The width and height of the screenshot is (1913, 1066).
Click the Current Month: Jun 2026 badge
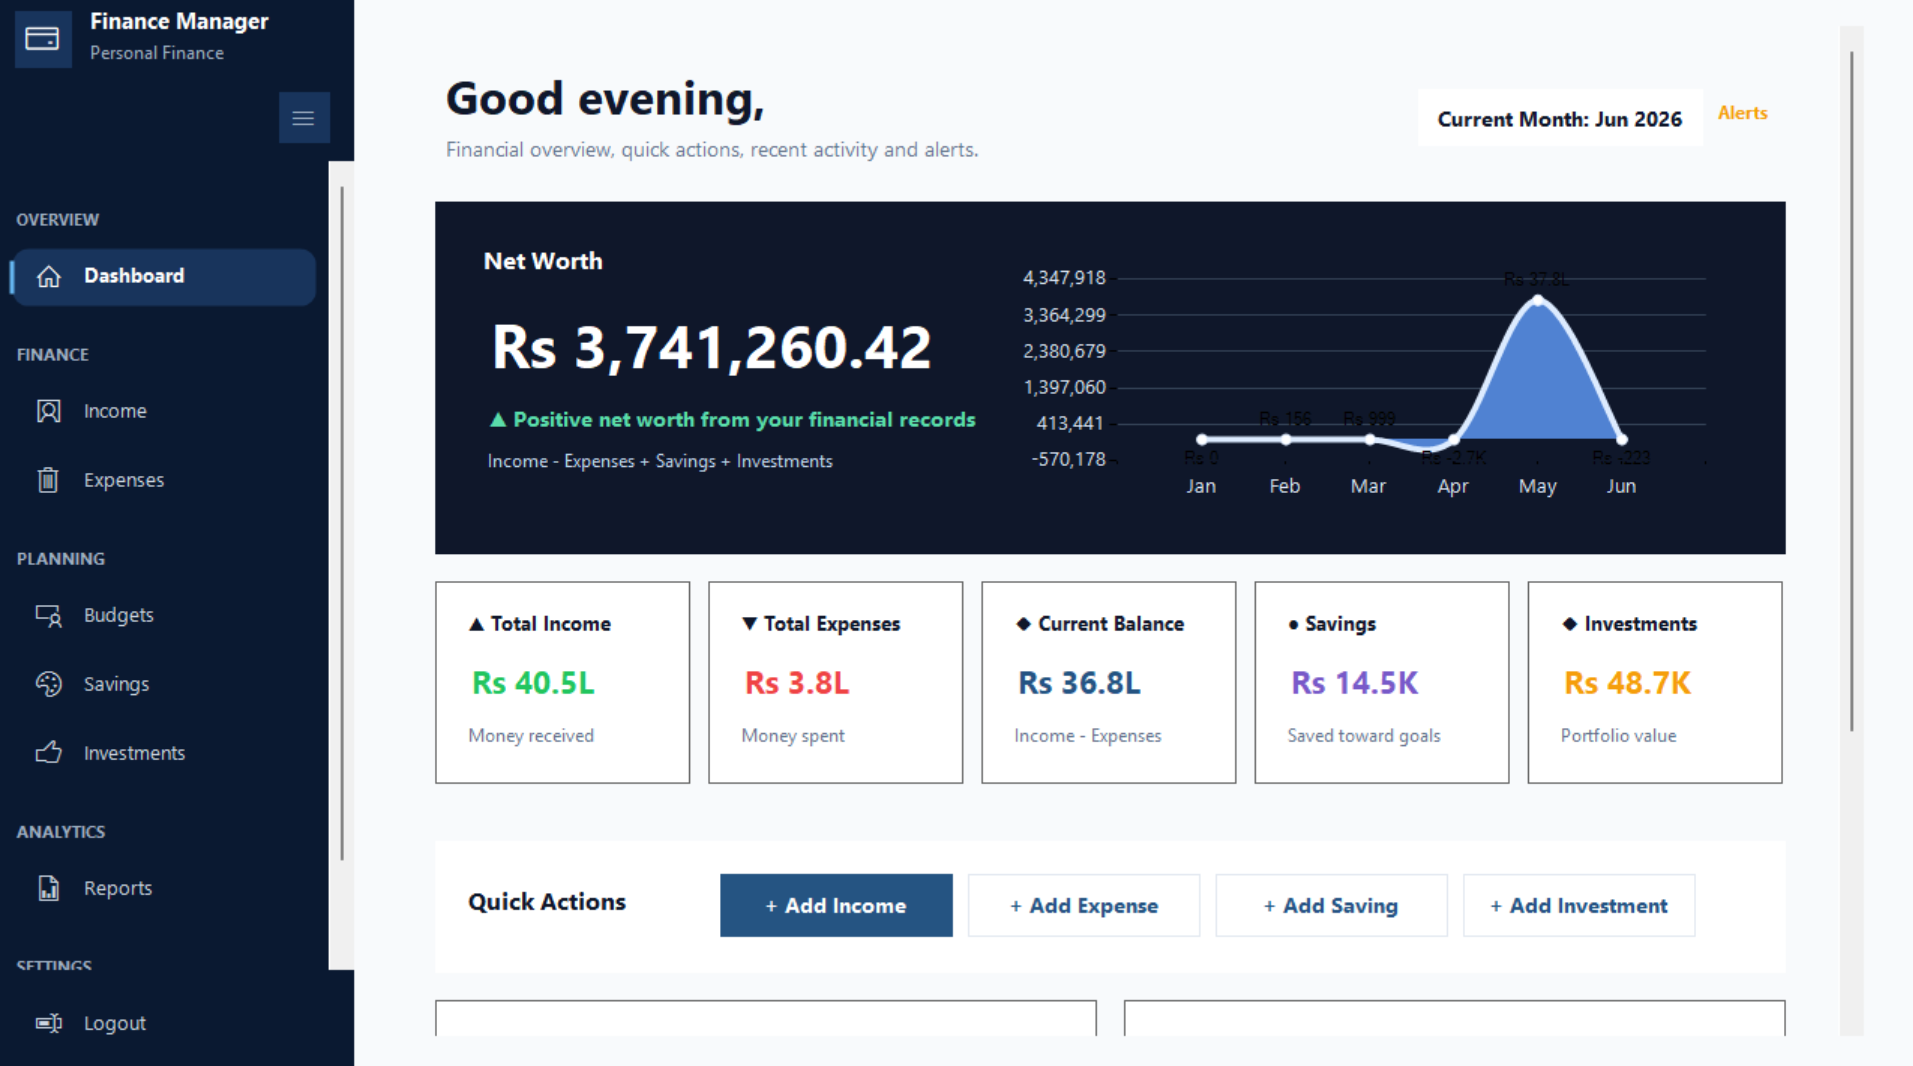pyautogui.click(x=1560, y=119)
